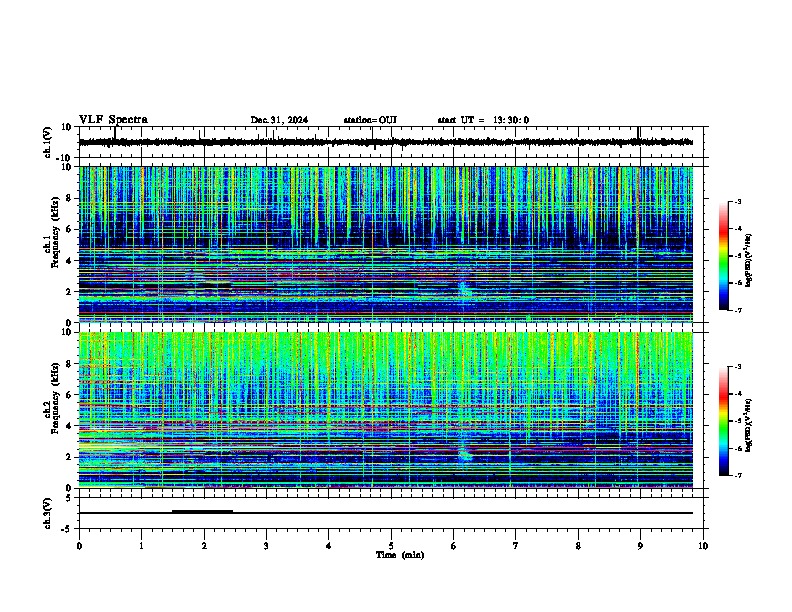The width and height of the screenshot is (792, 612).
Task: Click the "-3" tick on the ch.1 colorbar
Action: coord(738,201)
